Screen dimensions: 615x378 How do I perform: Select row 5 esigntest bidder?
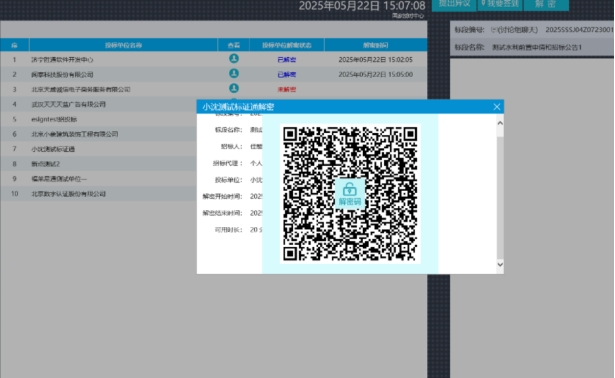tap(98, 119)
